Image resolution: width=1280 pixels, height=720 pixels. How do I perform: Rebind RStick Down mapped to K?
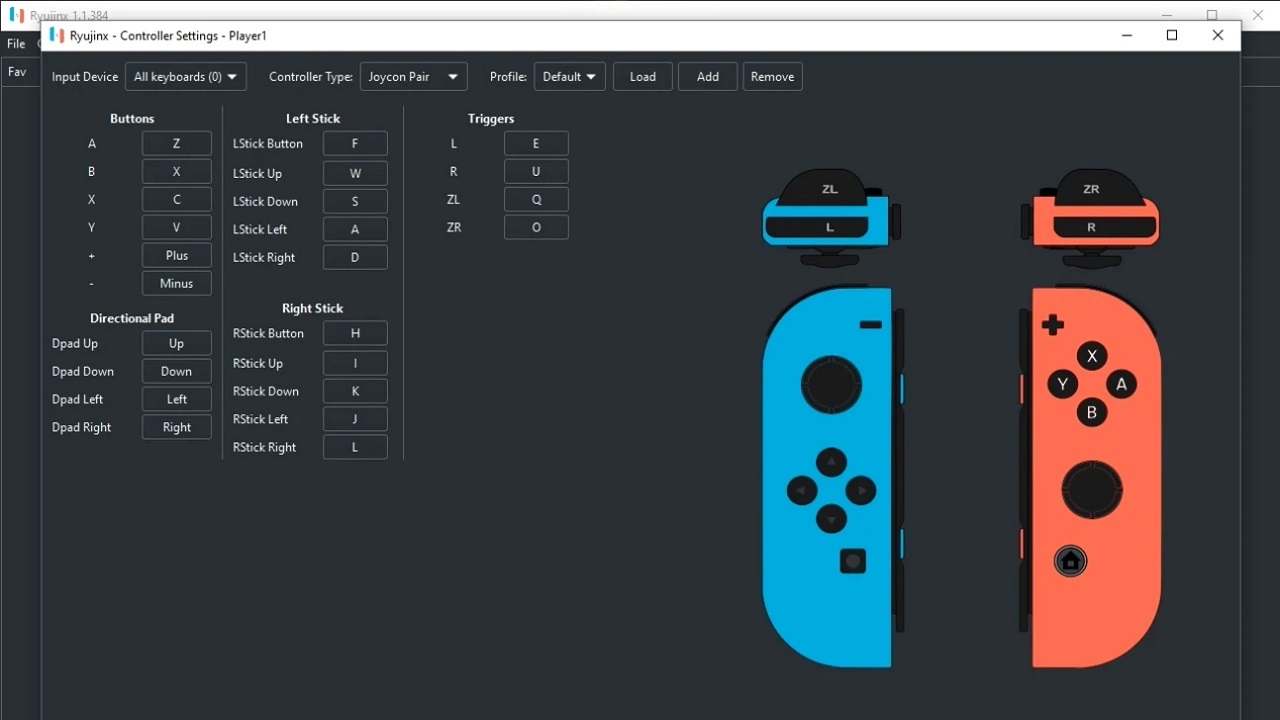click(355, 392)
